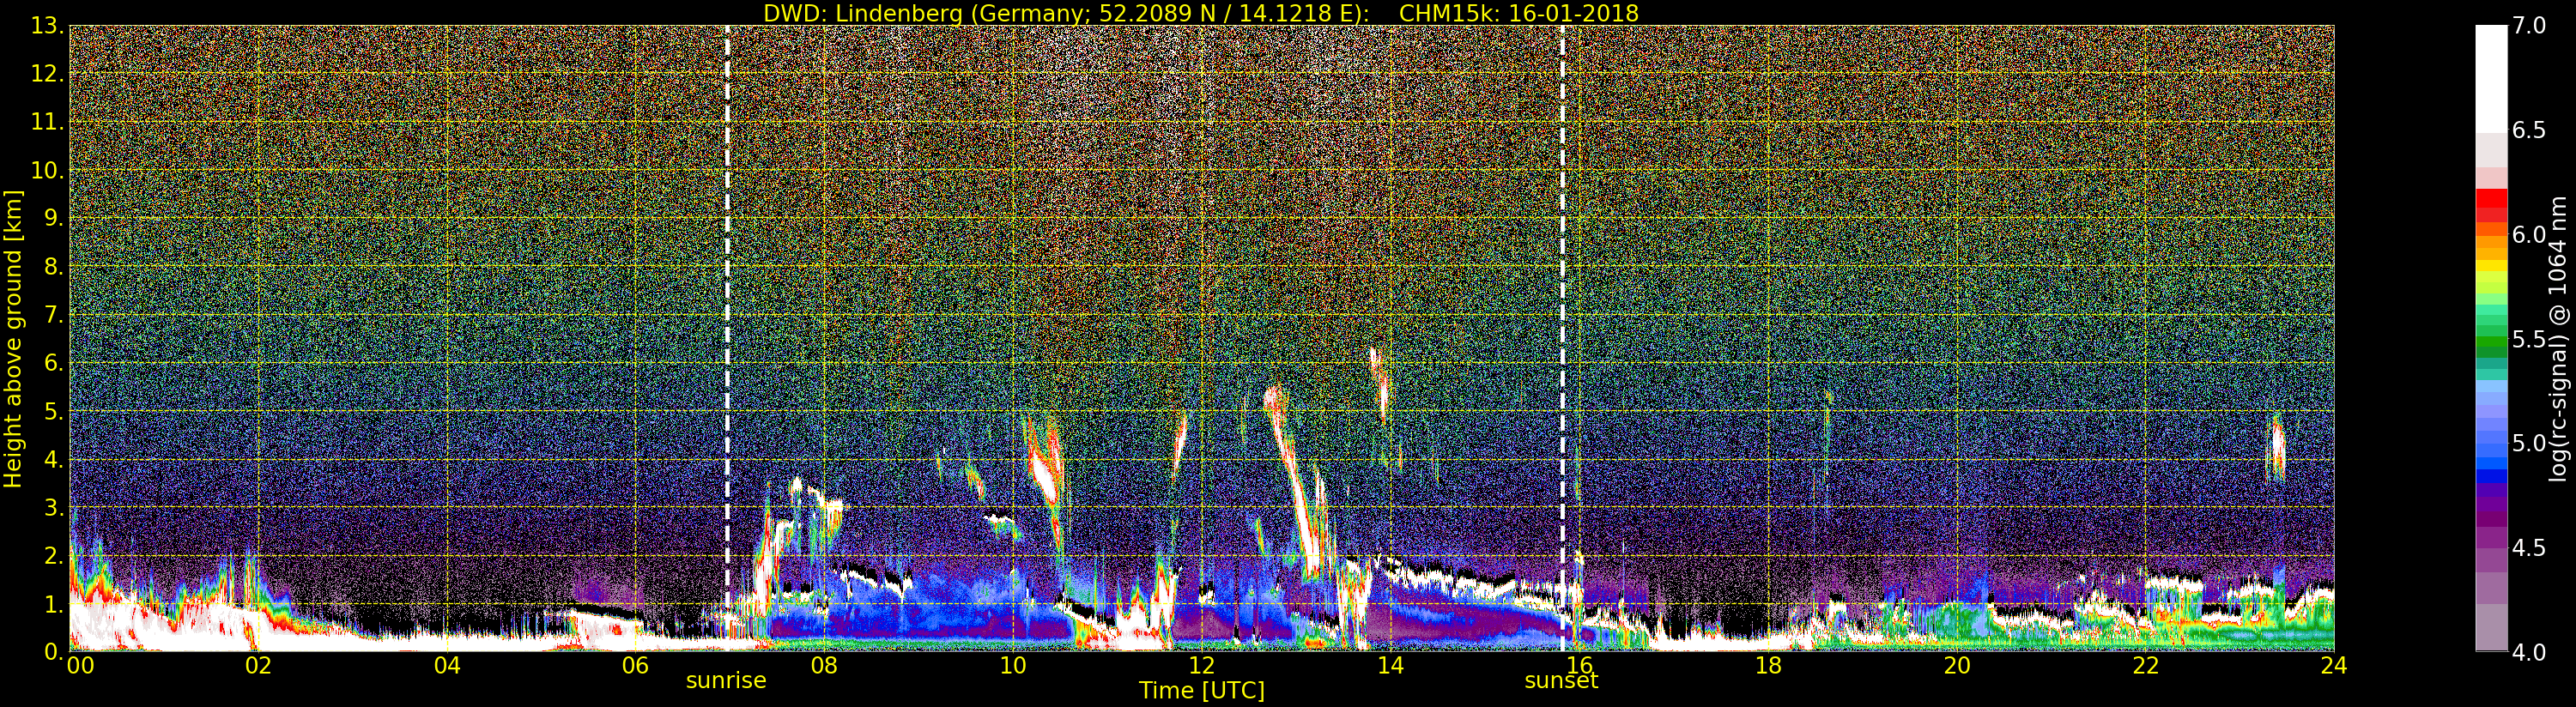Click the plot title 'DWD: Lindenberg (Germany; 52.2089 N / 14.1218 E)'

1066,13
